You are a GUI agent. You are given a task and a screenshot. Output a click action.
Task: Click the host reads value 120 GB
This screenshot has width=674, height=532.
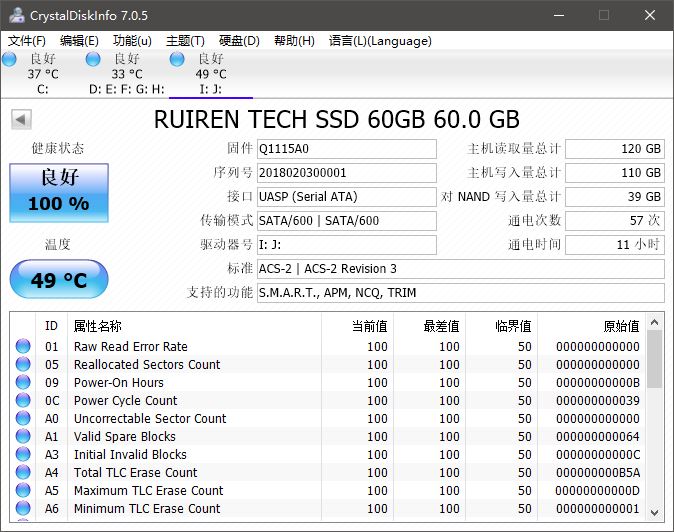pyautogui.click(x=615, y=149)
